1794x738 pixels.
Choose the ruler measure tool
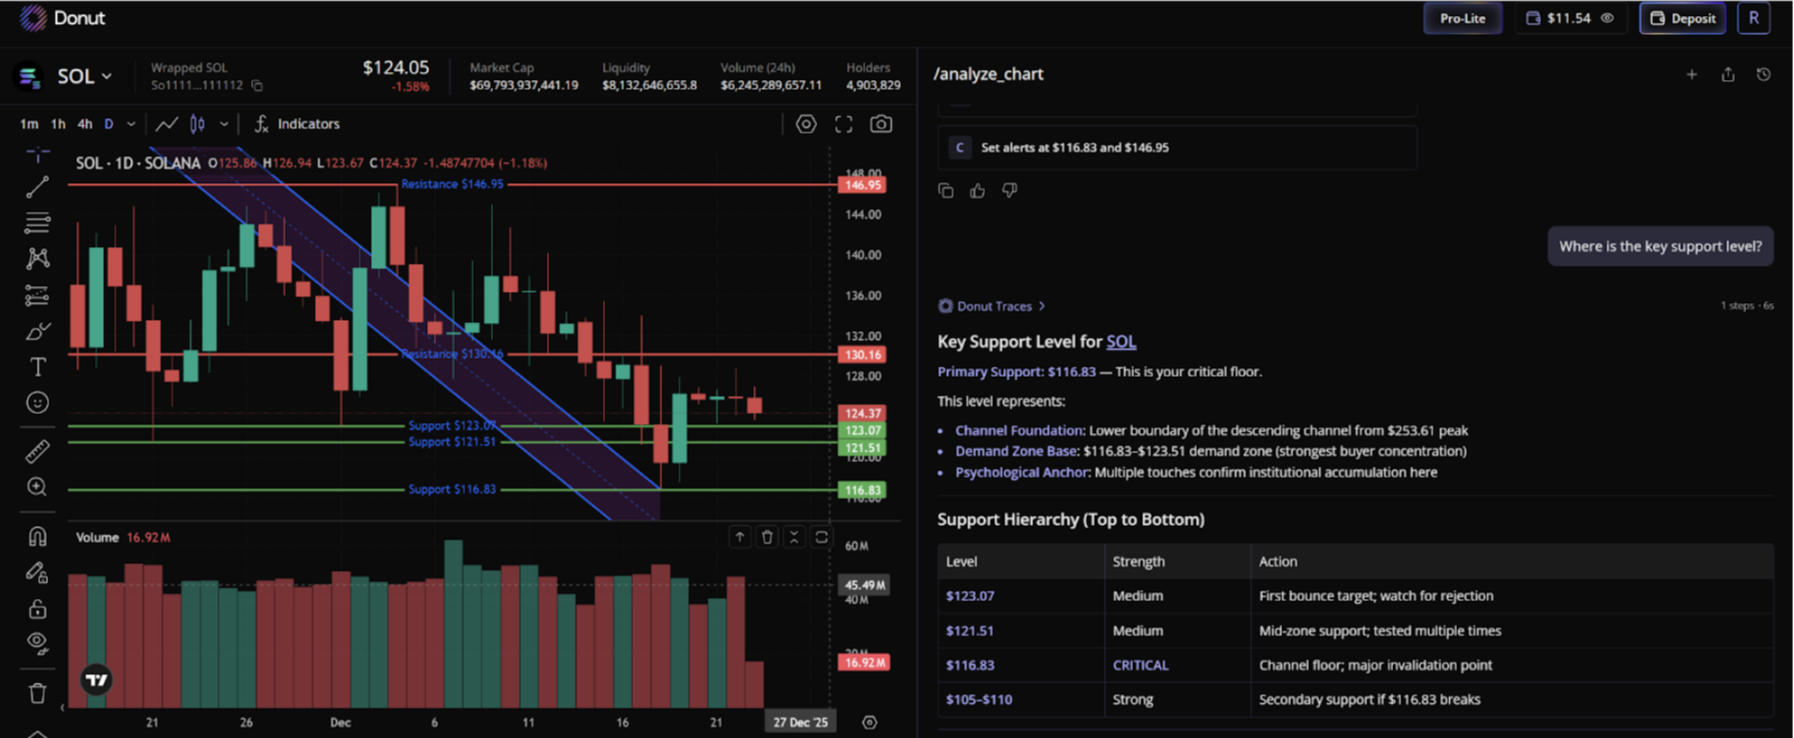37,451
